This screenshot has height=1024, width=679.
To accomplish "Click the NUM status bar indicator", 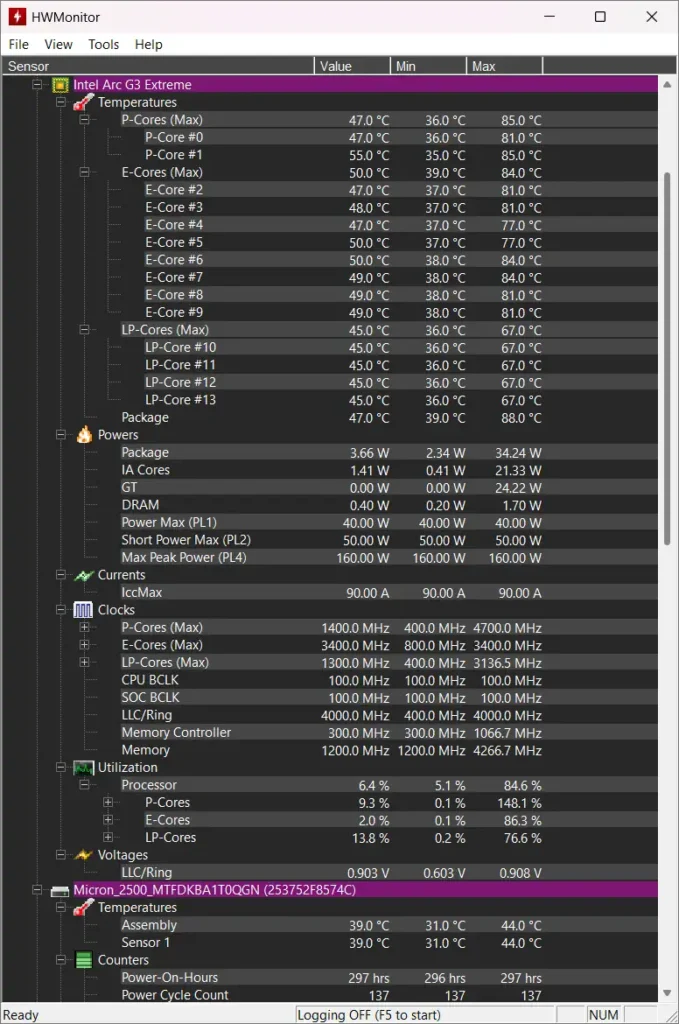I will coord(603,1015).
